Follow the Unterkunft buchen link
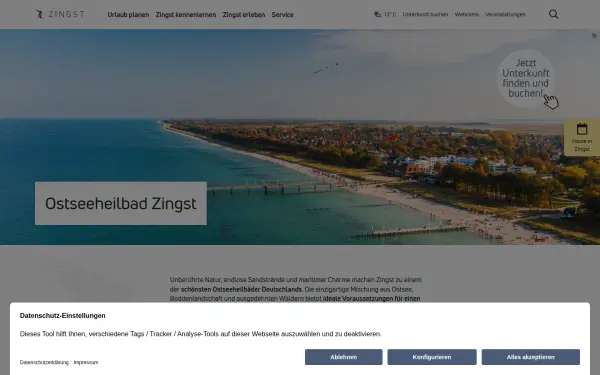This screenshot has width=600, height=375. 425,15
